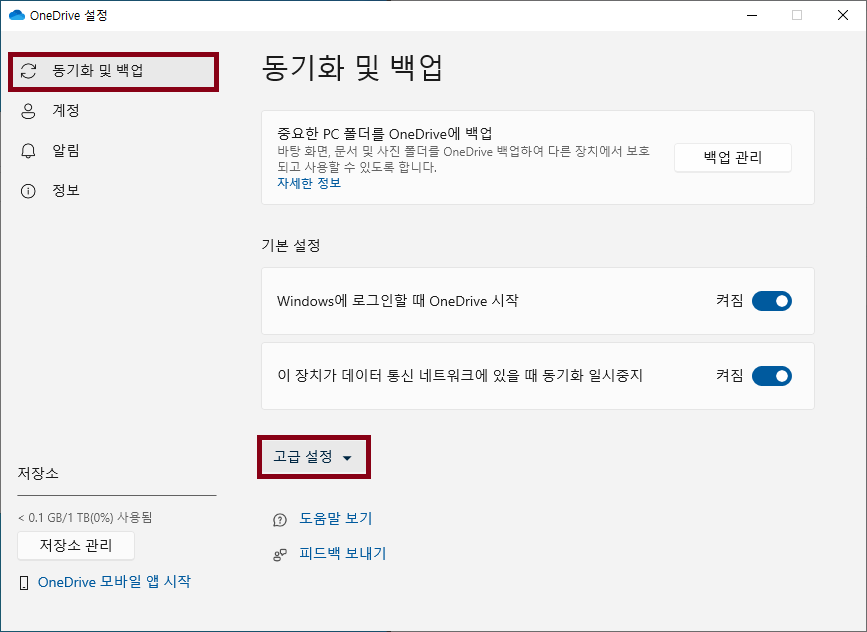Open the 정보 tab
The image size is (867, 632).
pyautogui.click(x=113, y=191)
